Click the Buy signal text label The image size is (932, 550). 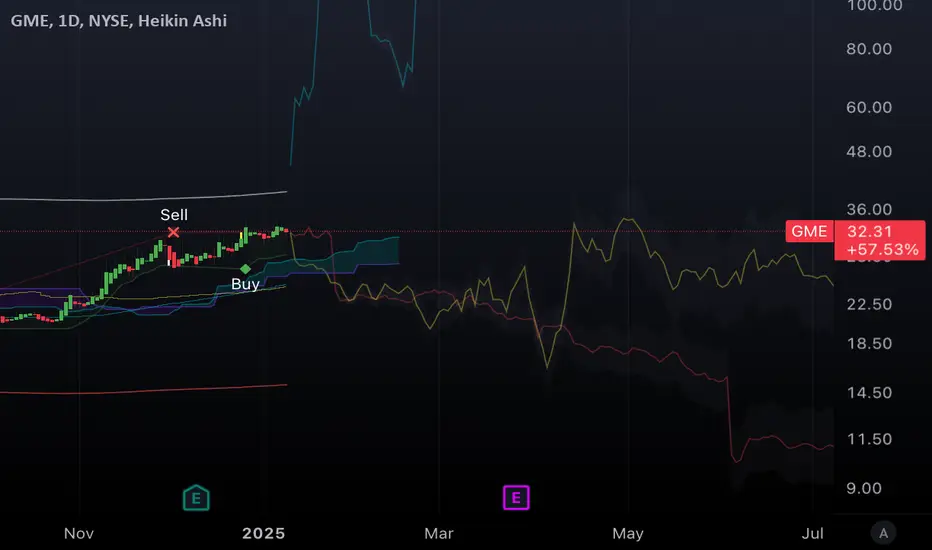point(245,284)
